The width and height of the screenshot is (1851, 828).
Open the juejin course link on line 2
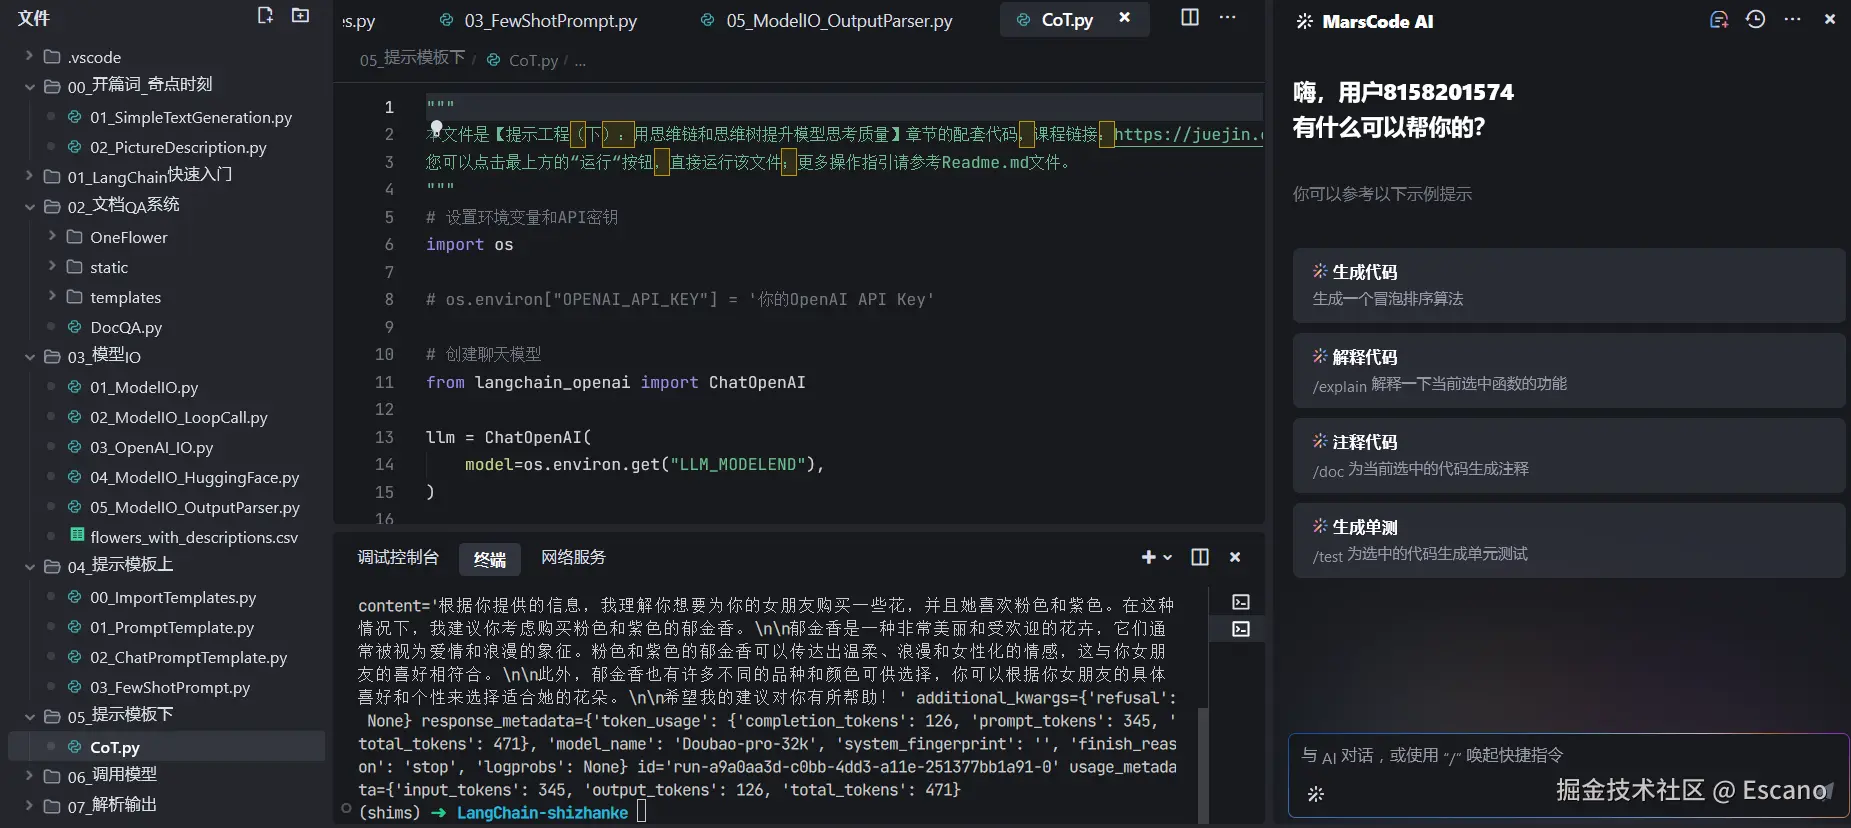[1188, 135]
